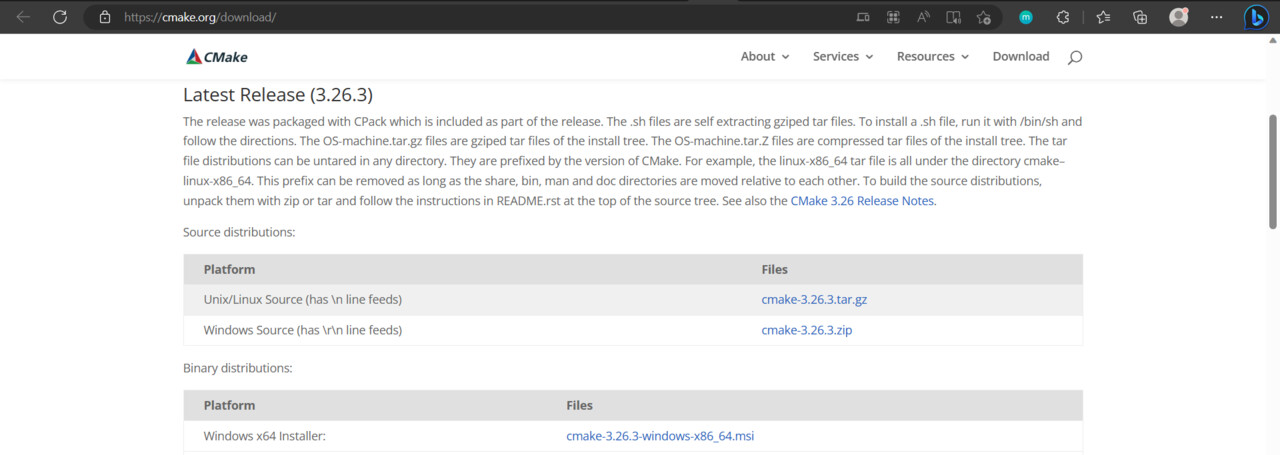Open the Favorites list icon
The image size is (1280, 455).
click(x=1103, y=17)
